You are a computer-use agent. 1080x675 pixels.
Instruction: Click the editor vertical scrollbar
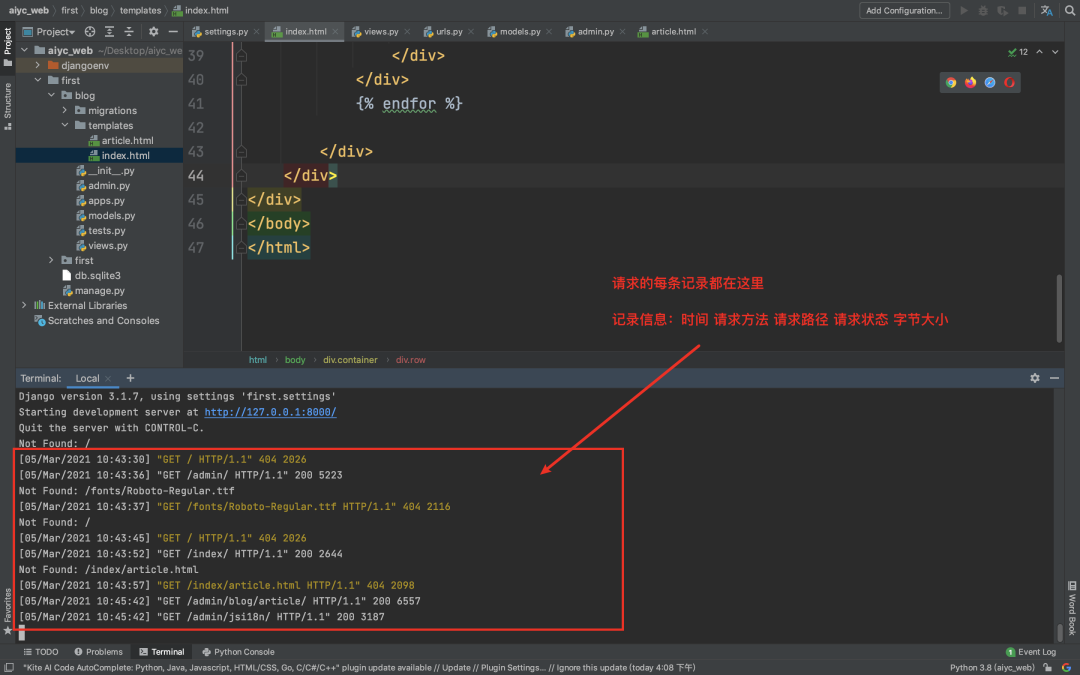tap(1059, 308)
